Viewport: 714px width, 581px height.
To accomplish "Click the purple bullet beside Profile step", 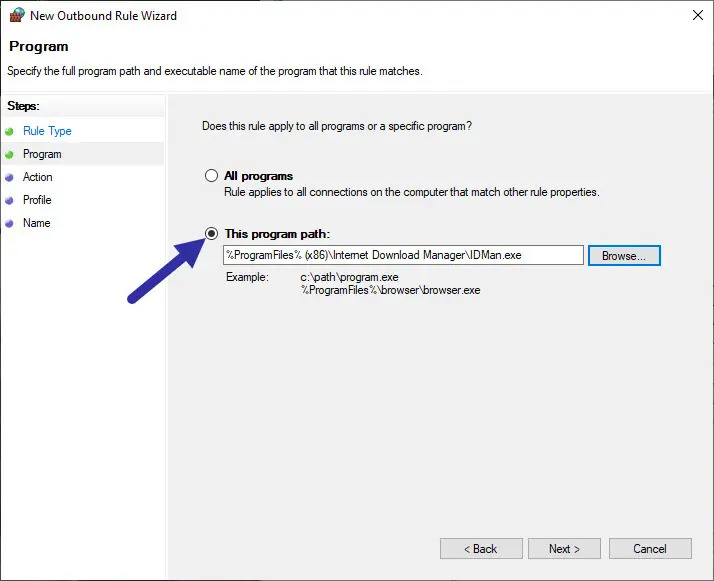I will tap(10, 200).
